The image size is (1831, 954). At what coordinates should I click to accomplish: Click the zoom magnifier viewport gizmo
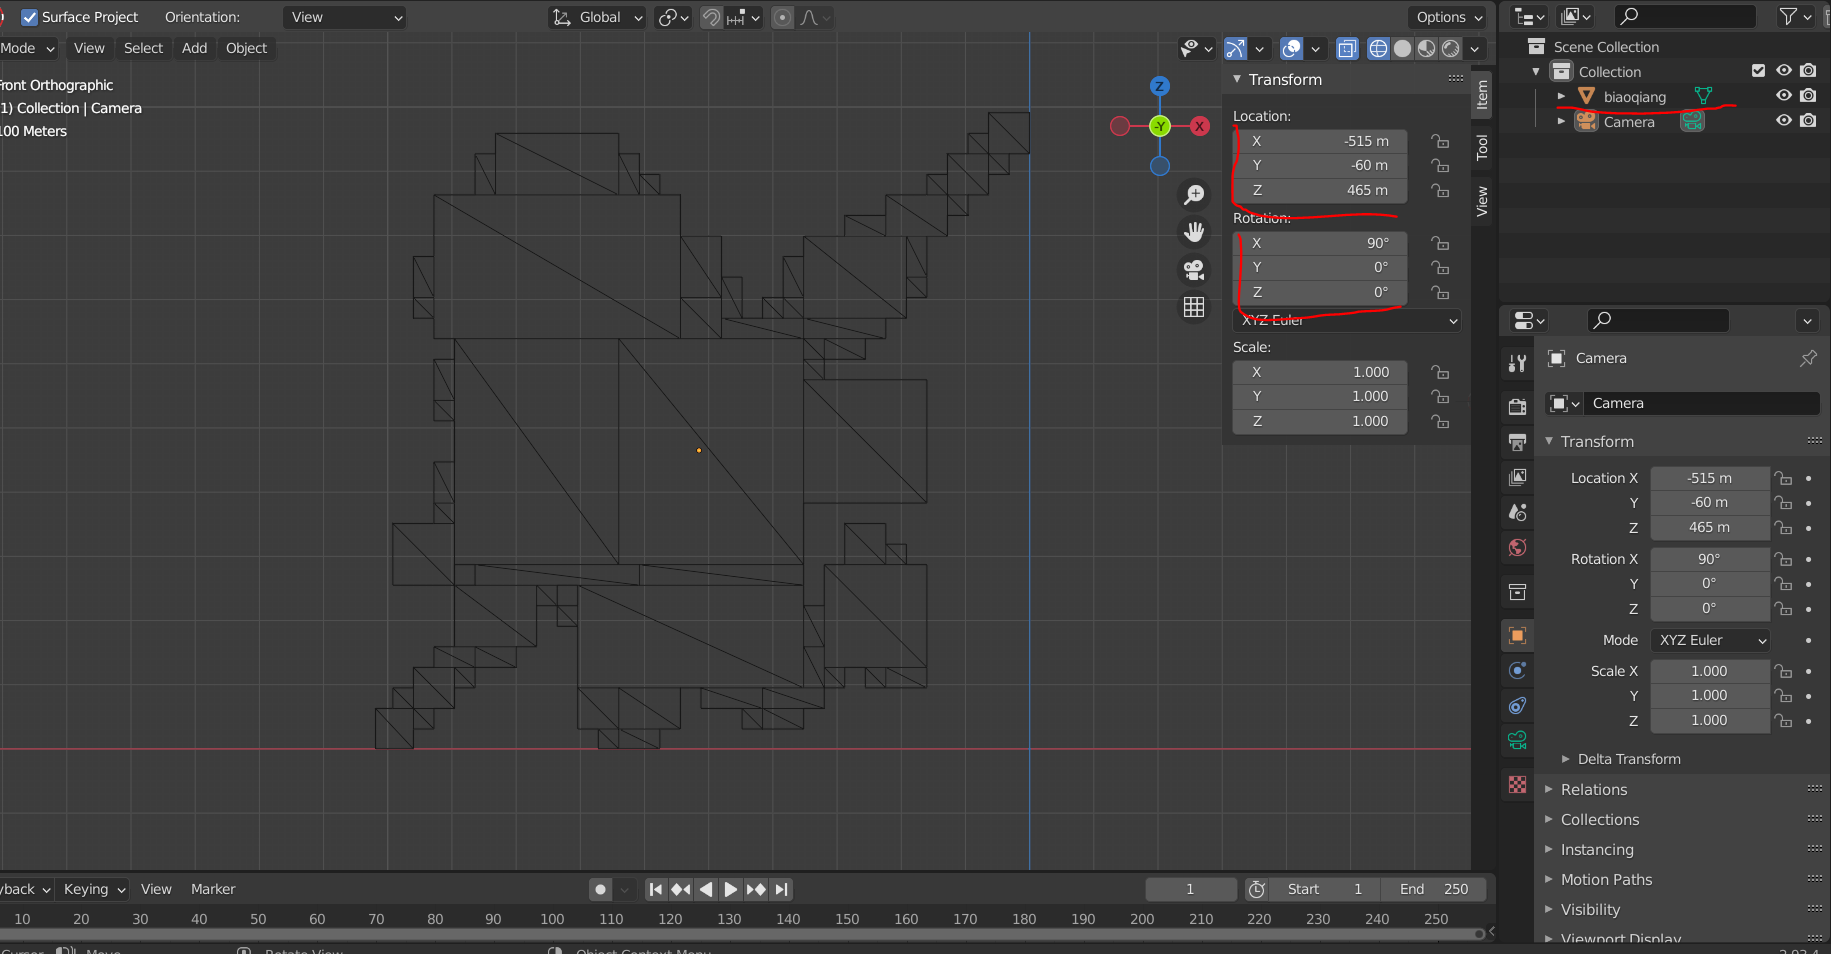[1194, 195]
